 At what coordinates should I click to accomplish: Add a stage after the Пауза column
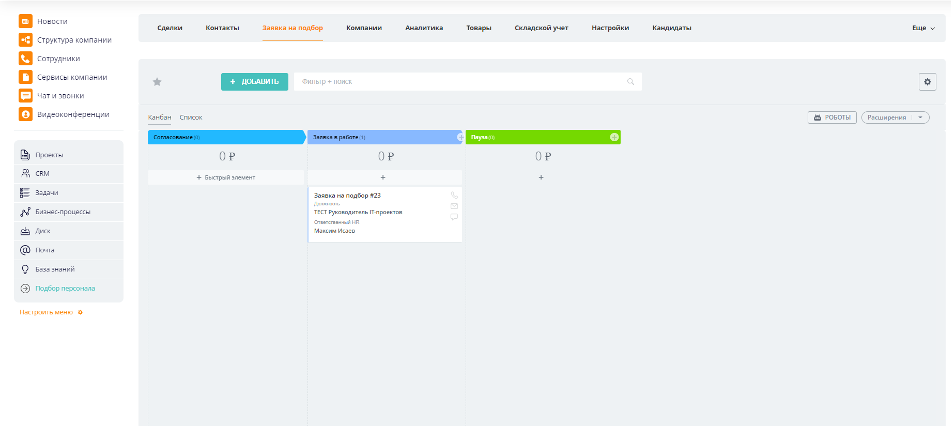click(614, 137)
